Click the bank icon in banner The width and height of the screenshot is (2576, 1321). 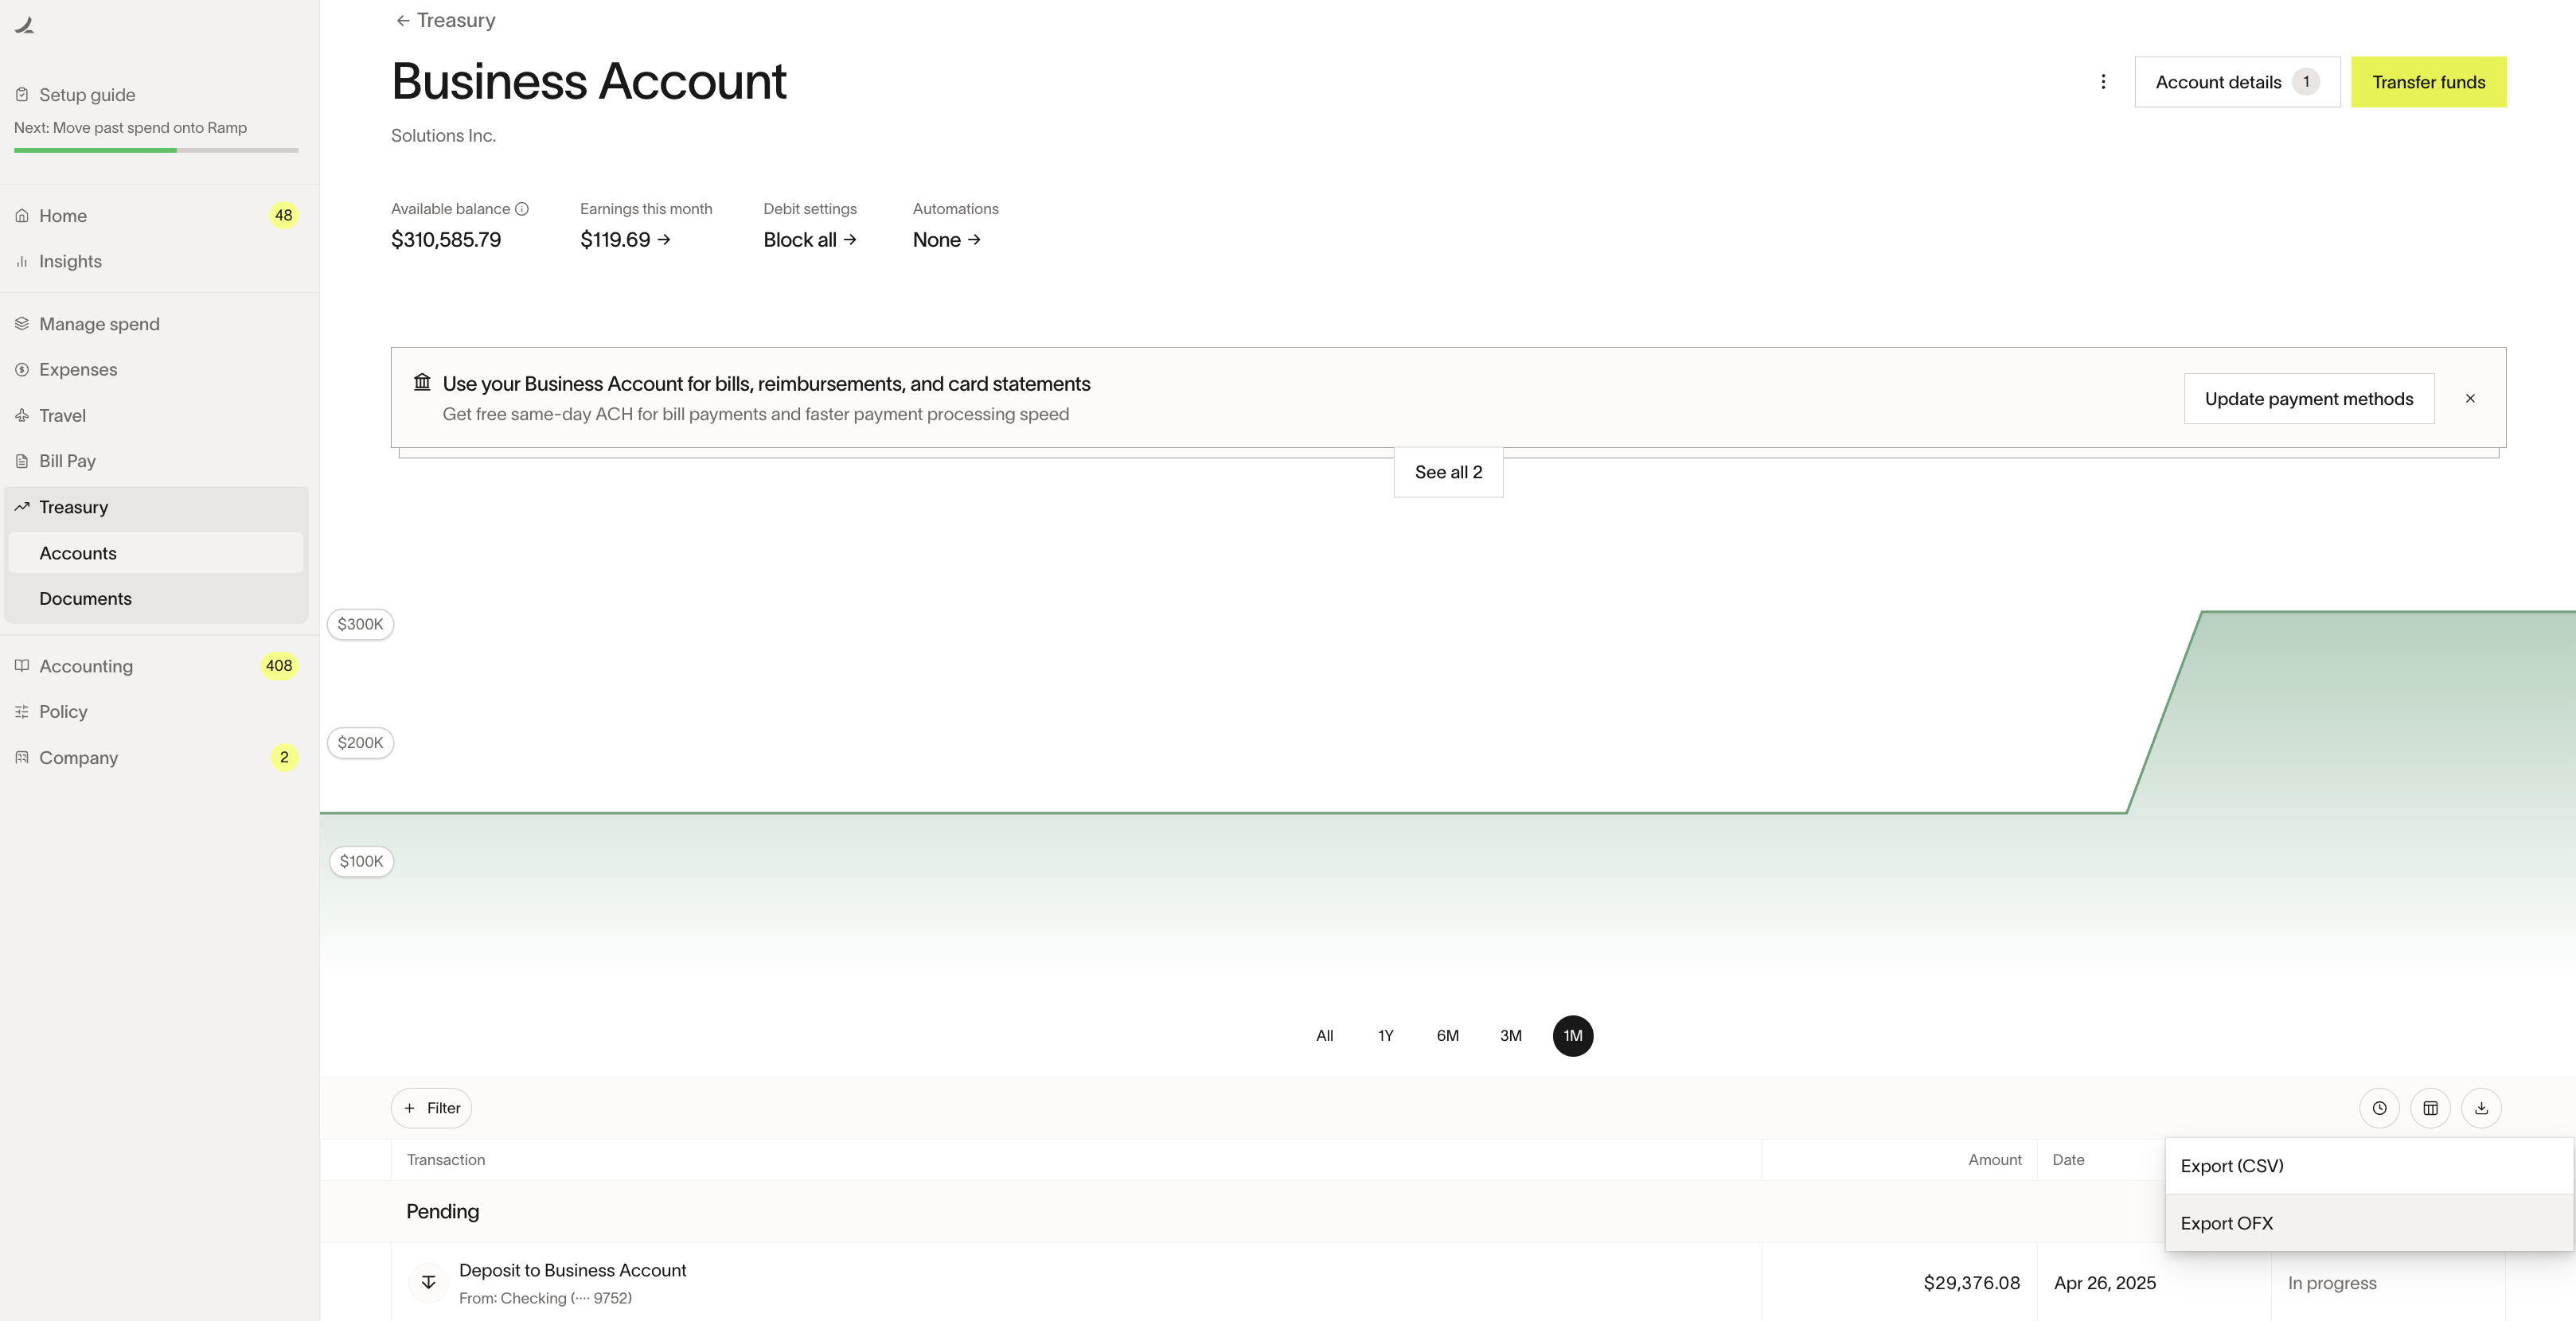422,383
